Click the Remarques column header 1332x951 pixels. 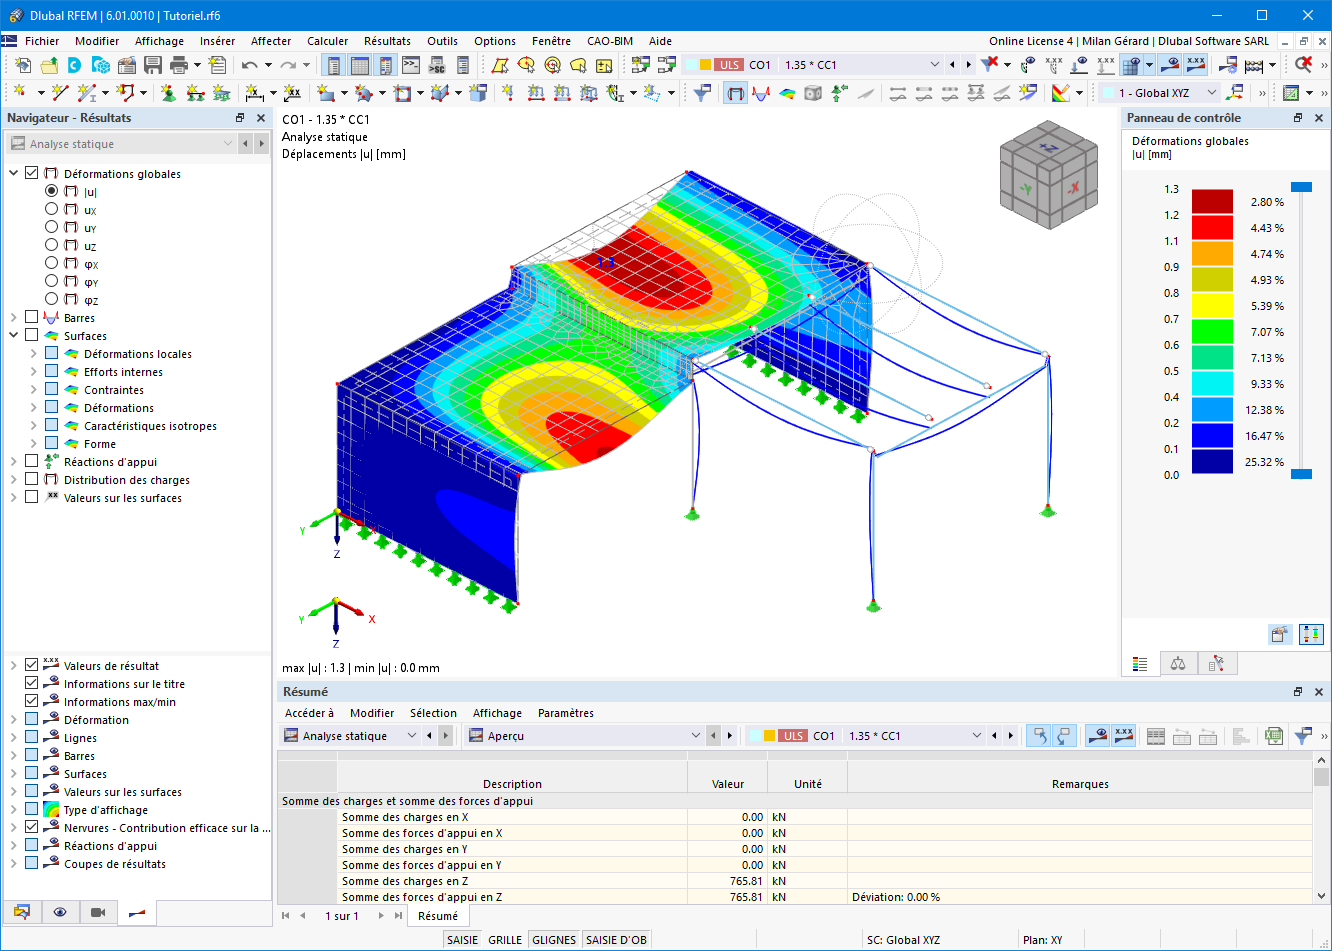point(1080,784)
